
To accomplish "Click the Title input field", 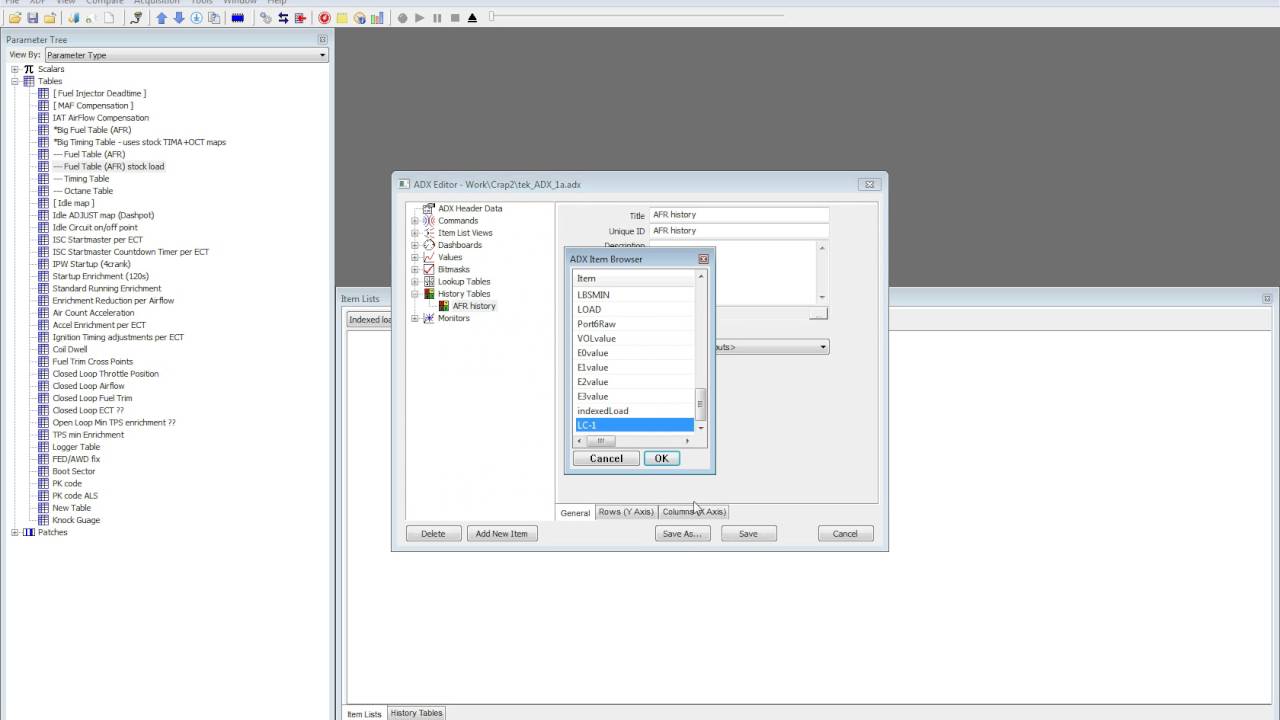I will click(x=739, y=215).
